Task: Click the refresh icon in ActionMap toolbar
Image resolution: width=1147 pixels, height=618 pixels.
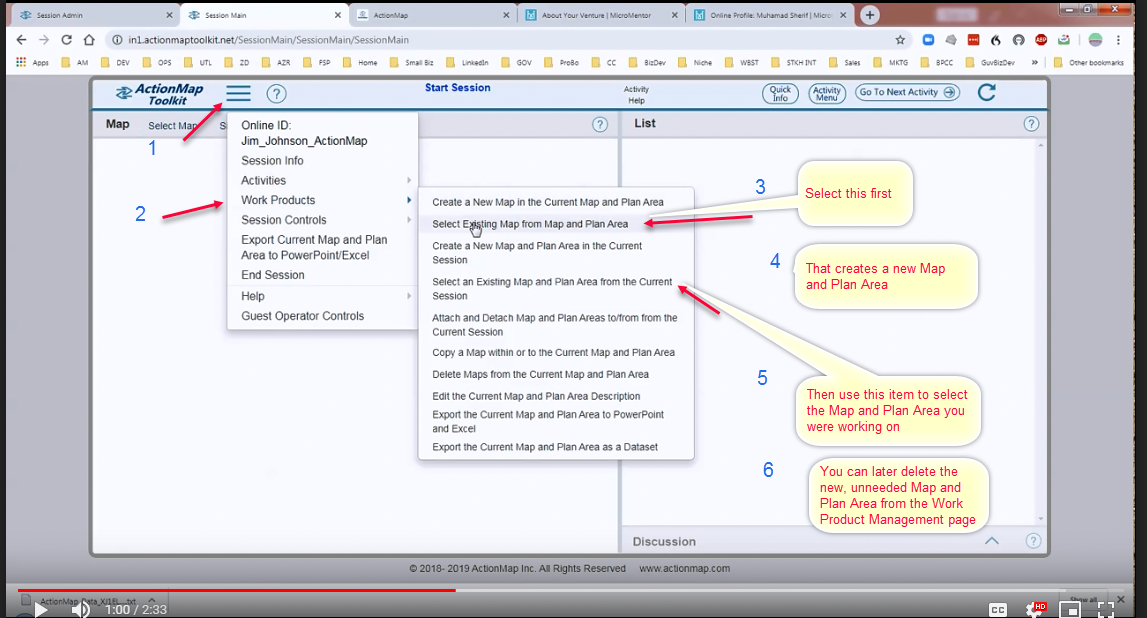Action: (986, 93)
